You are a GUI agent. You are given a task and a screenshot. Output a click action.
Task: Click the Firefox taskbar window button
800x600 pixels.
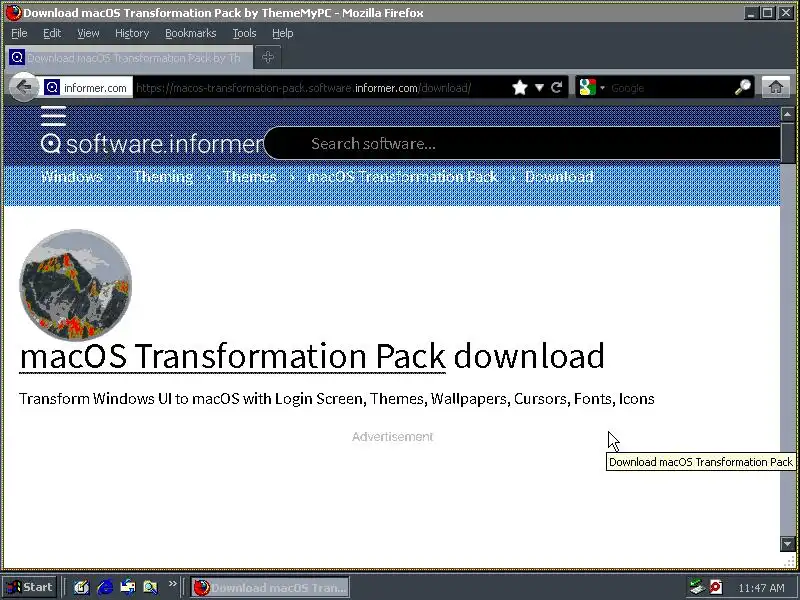pos(270,587)
